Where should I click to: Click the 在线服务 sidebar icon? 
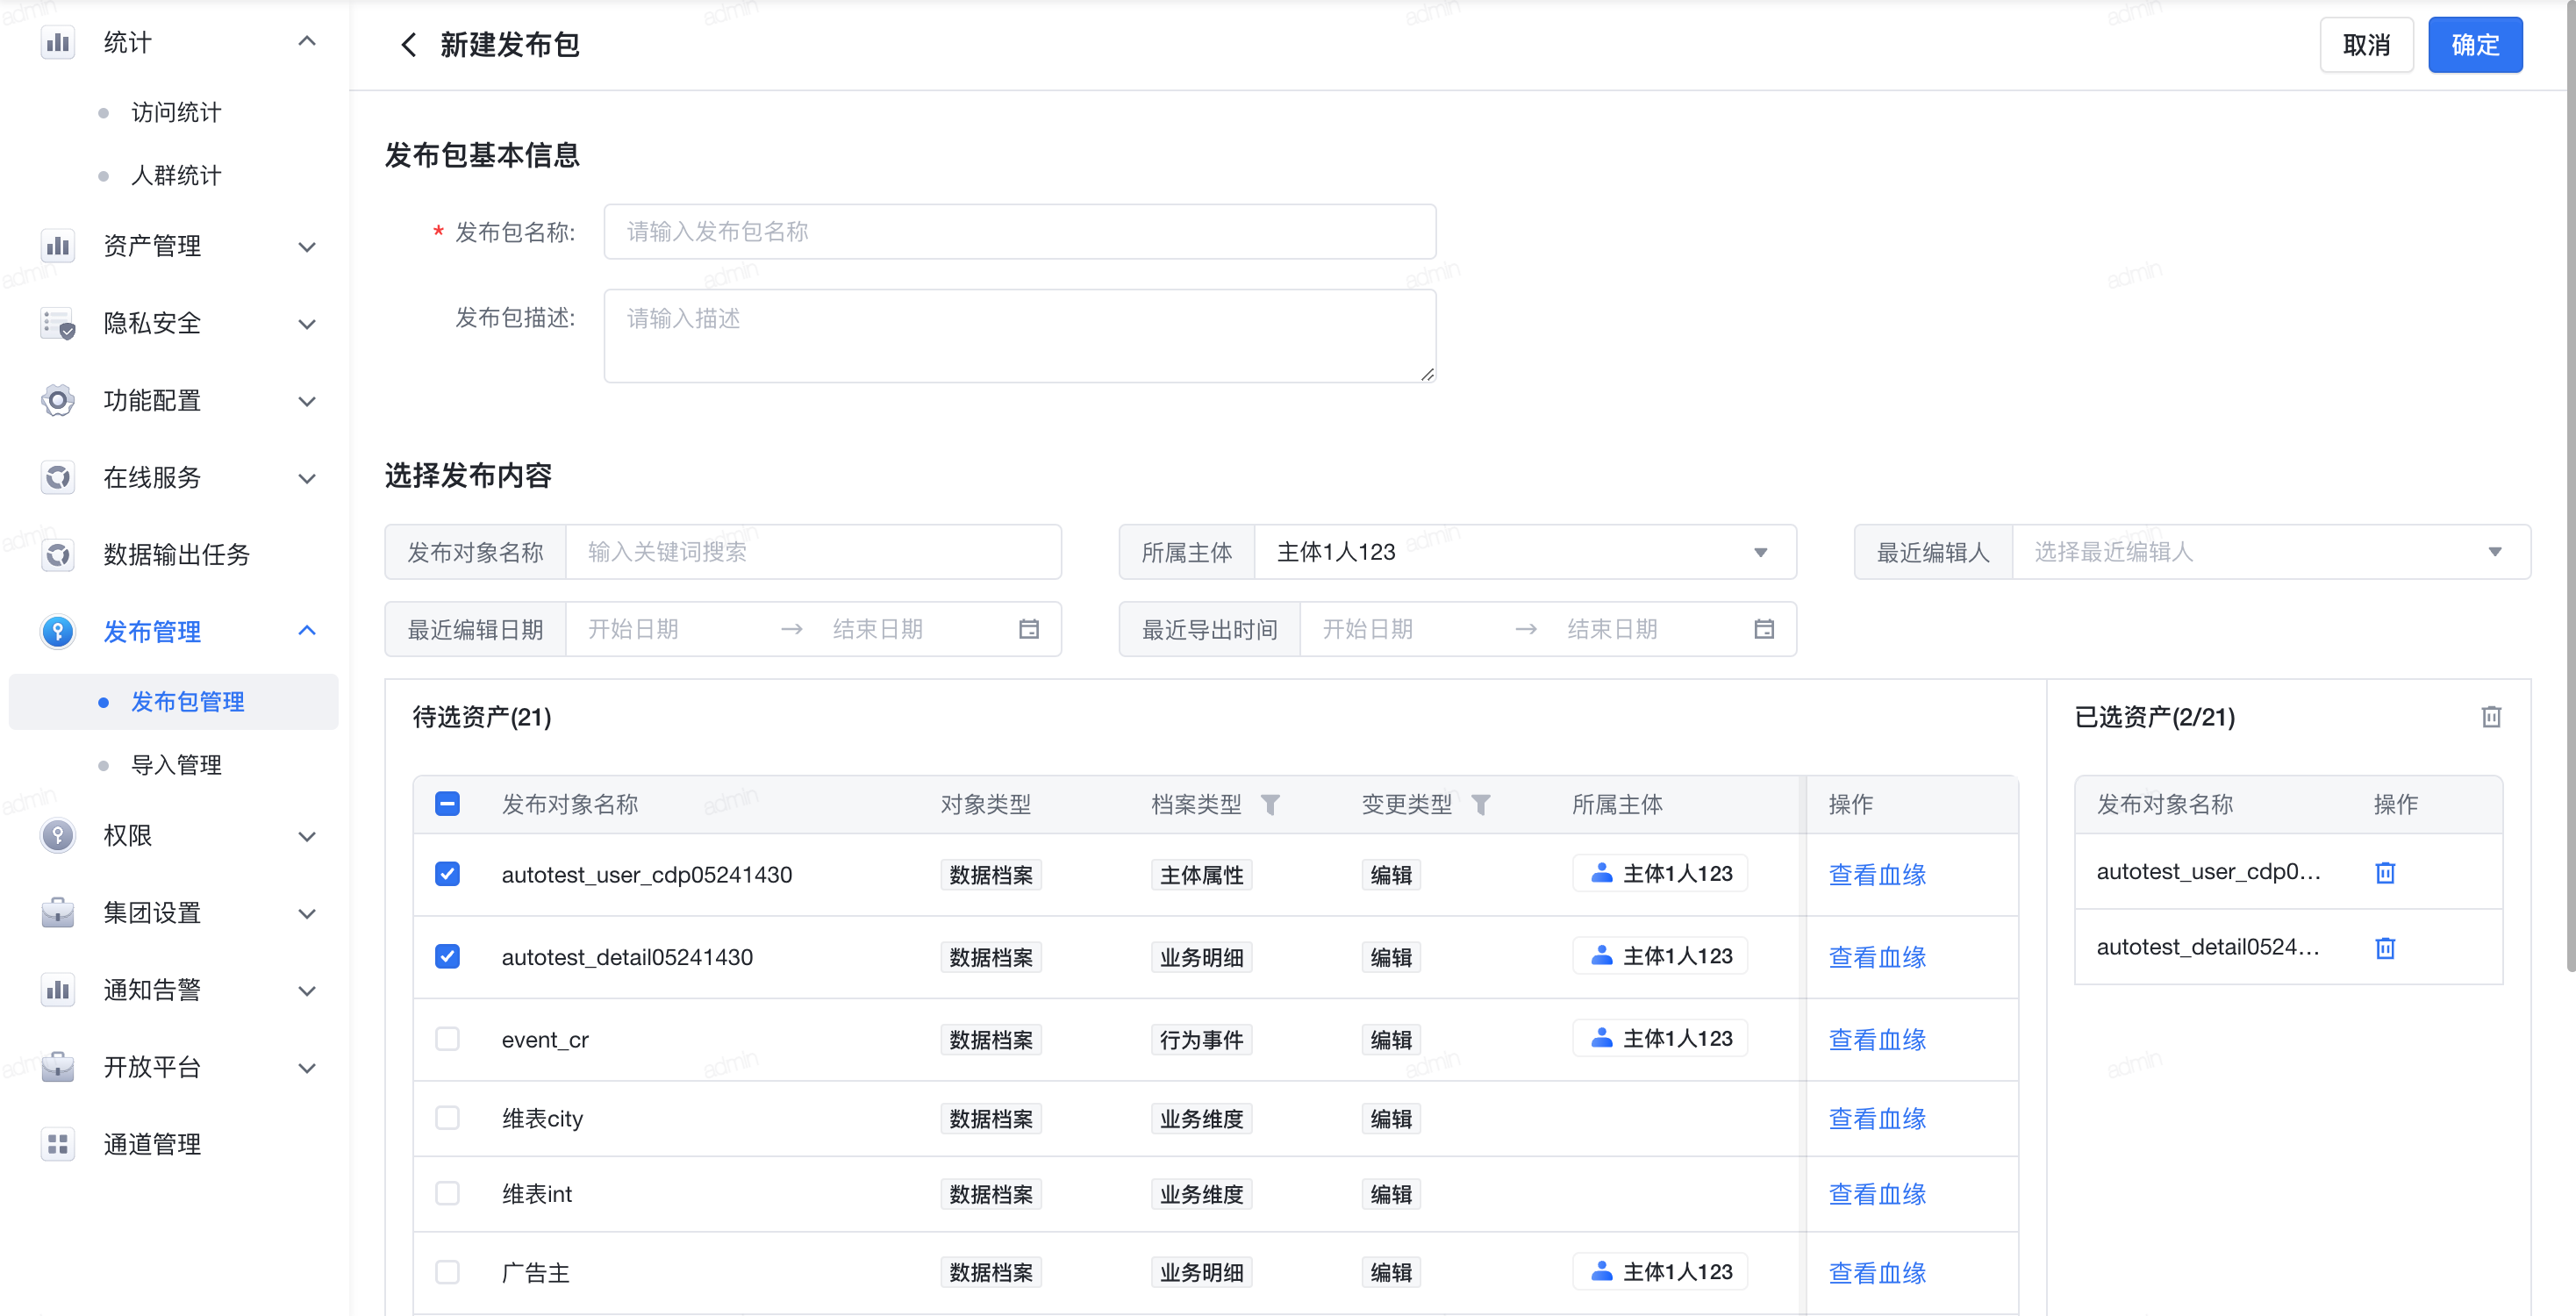[58, 477]
